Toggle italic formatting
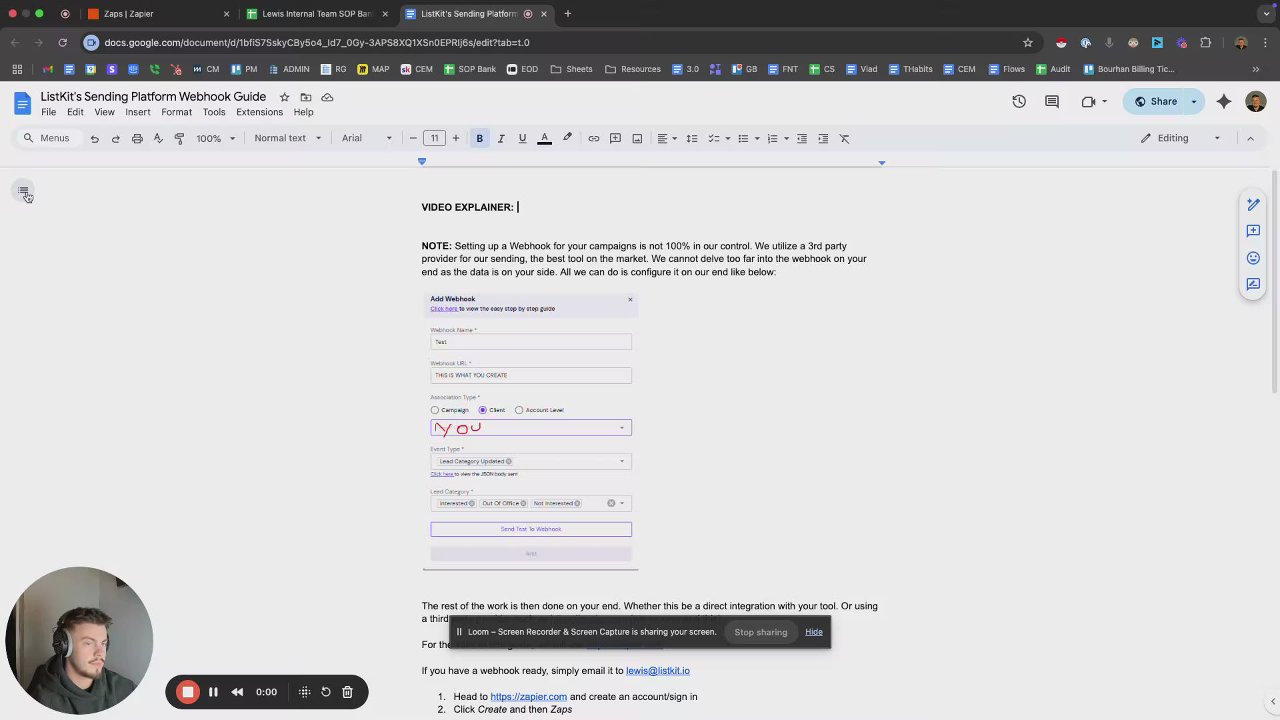Image resolution: width=1280 pixels, height=720 pixels. click(501, 138)
